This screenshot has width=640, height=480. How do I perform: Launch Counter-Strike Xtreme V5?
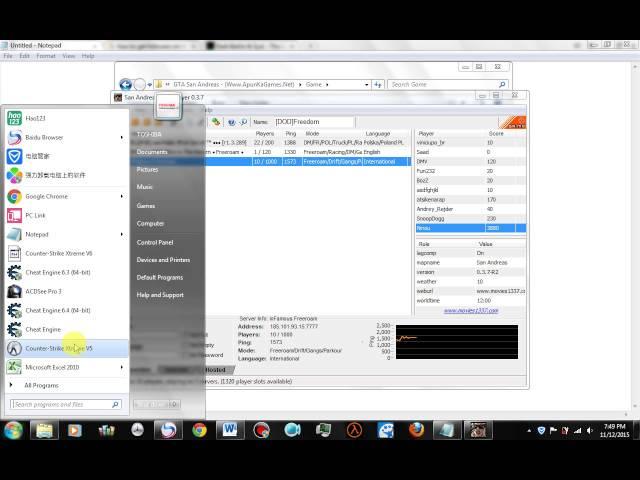(67, 348)
